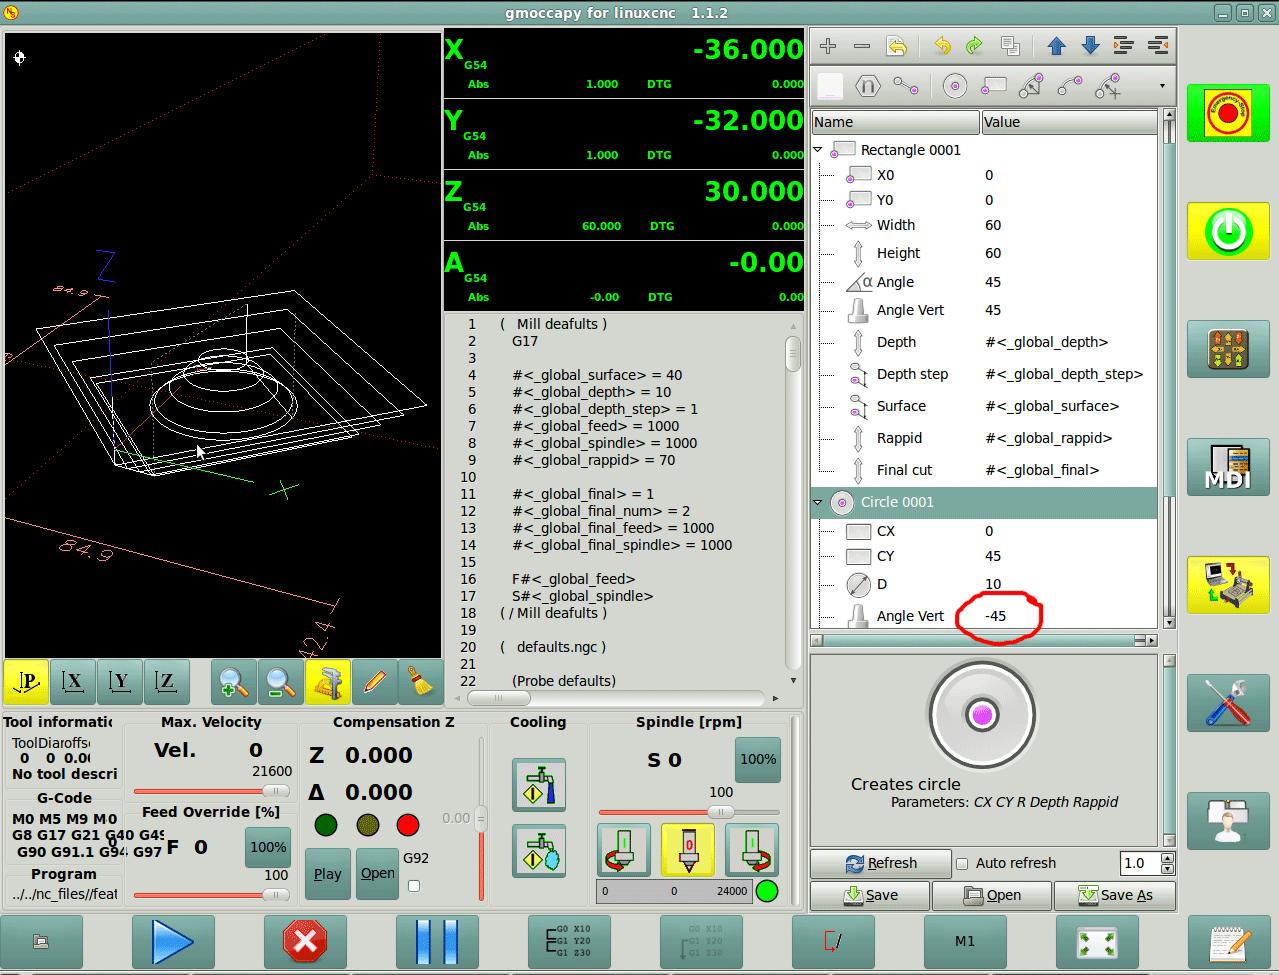Move the selected feature up with the blue arrow
The width and height of the screenshot is (1279, 975).
tap(1056, 46)
